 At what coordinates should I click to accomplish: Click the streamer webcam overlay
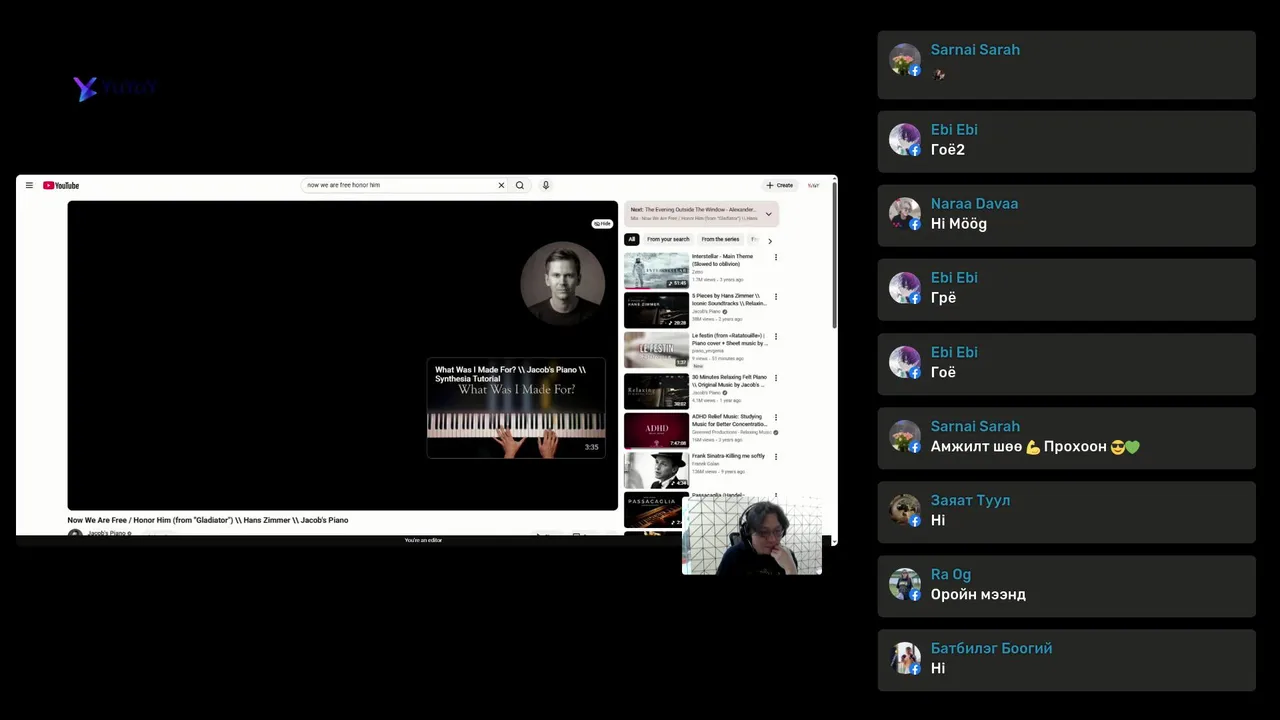[752, 535]
